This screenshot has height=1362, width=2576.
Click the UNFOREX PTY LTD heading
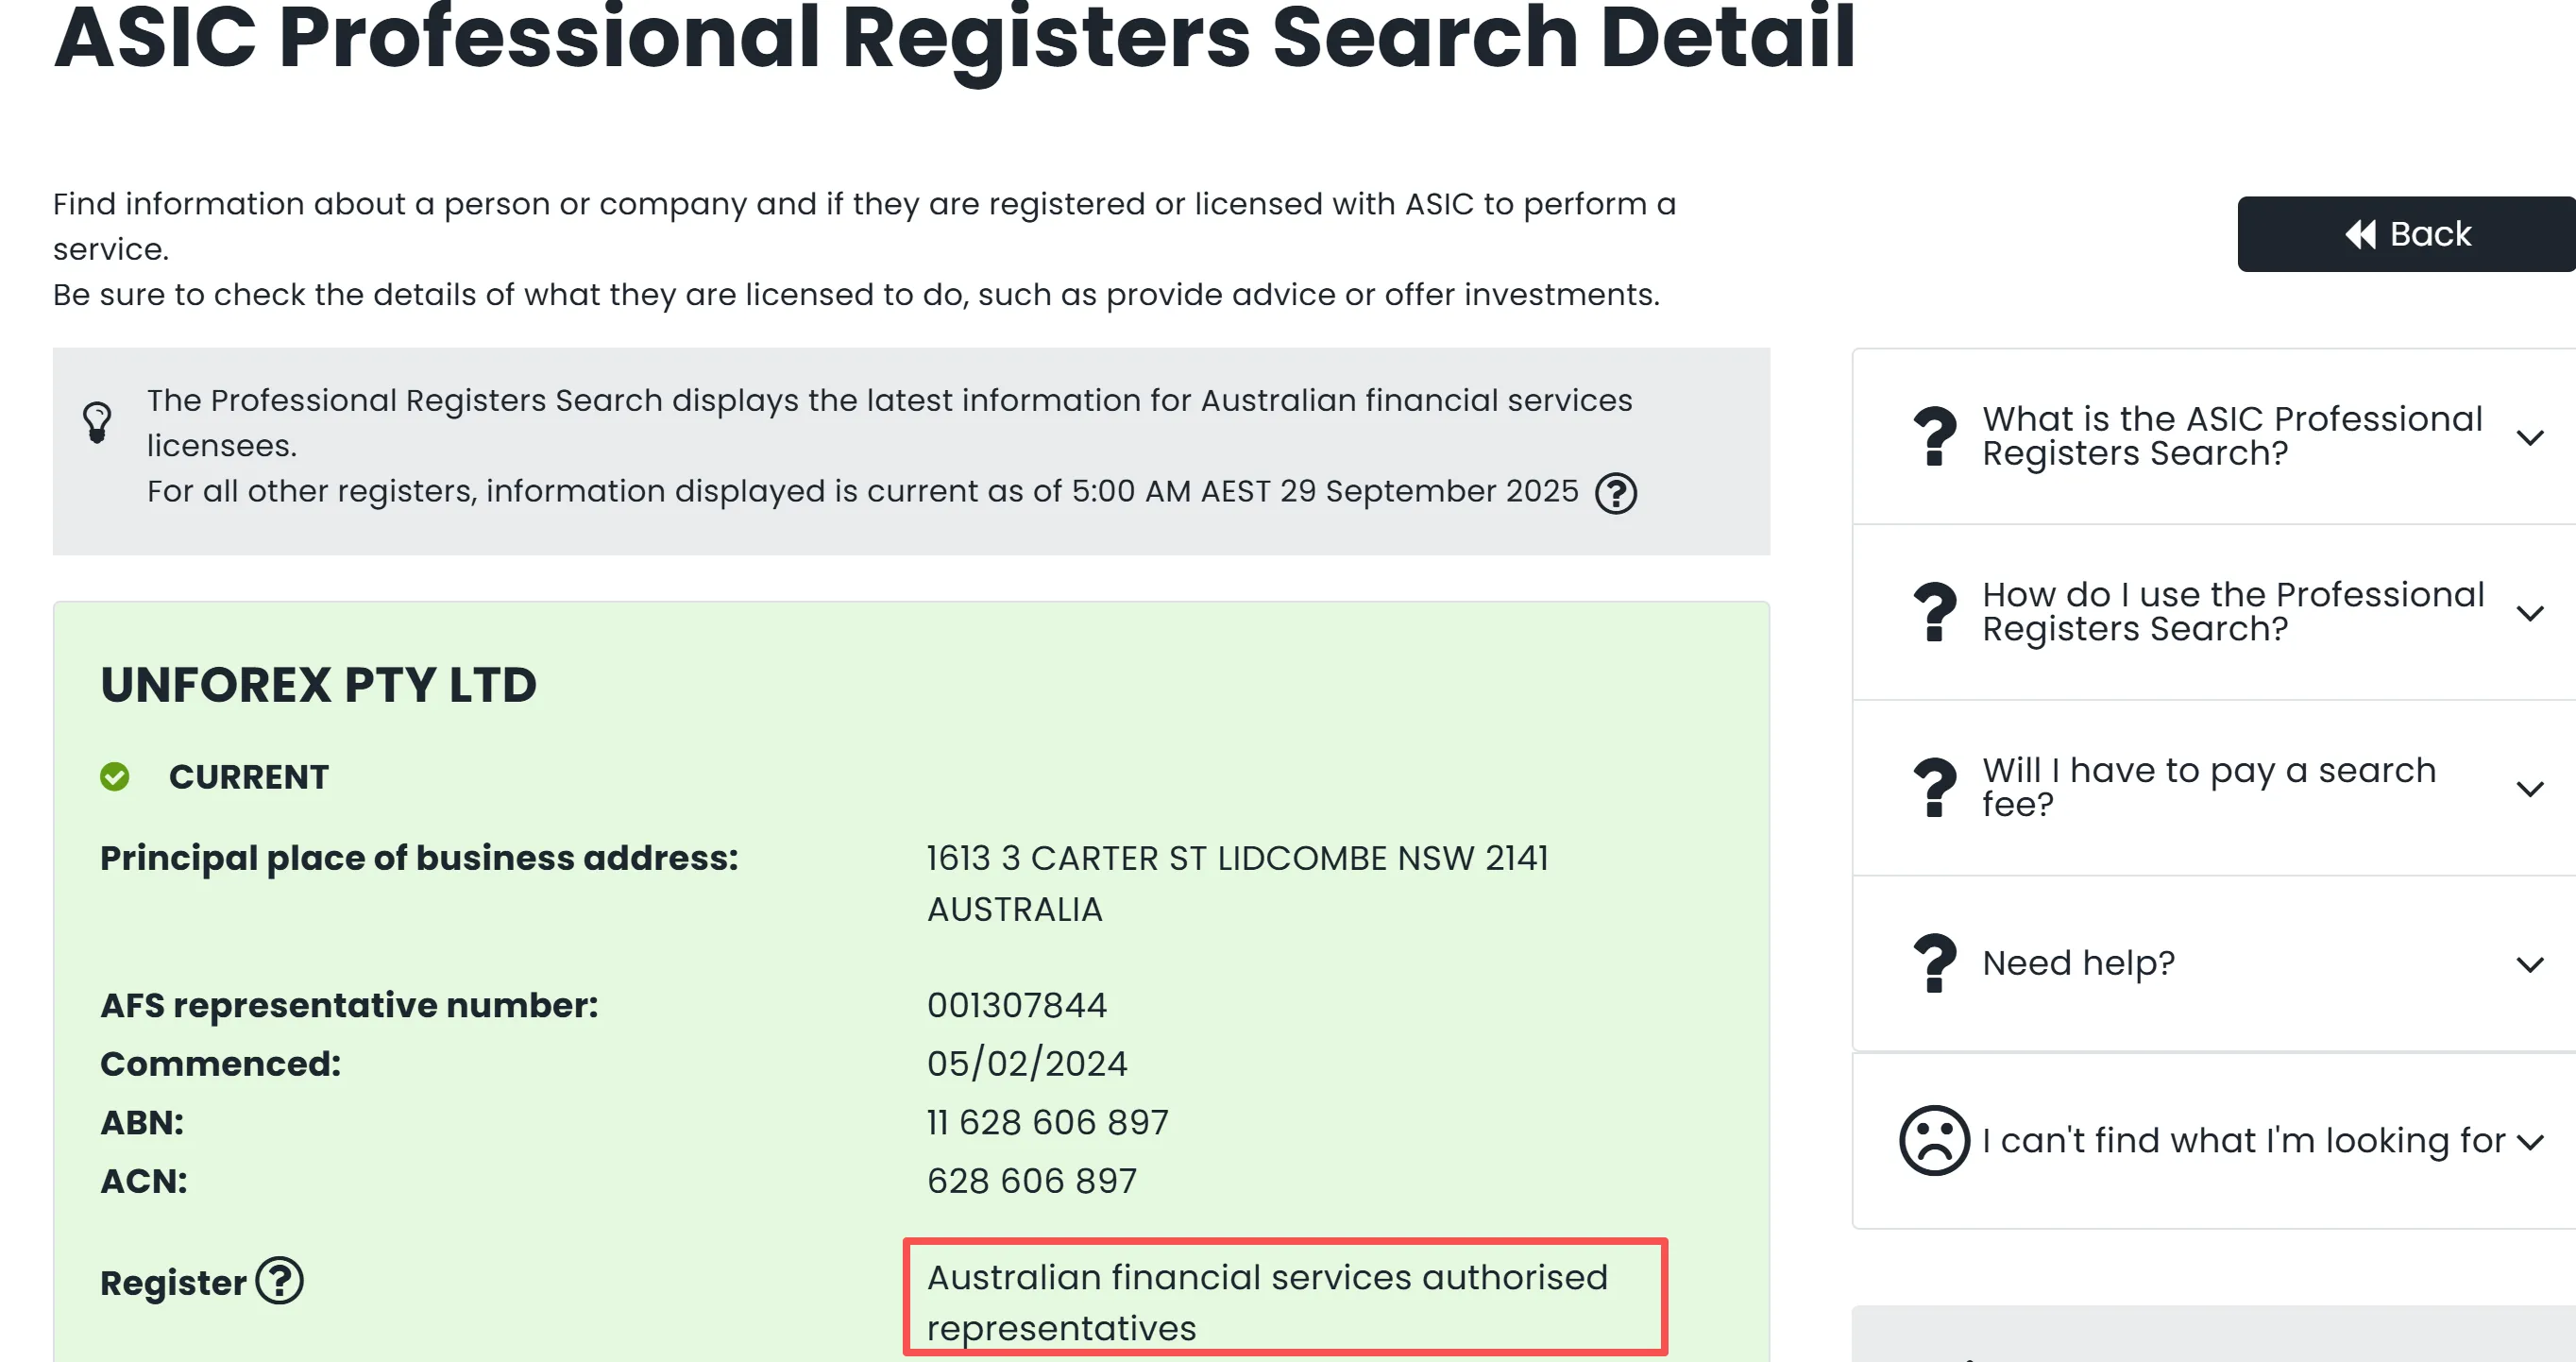pos(318,685)
